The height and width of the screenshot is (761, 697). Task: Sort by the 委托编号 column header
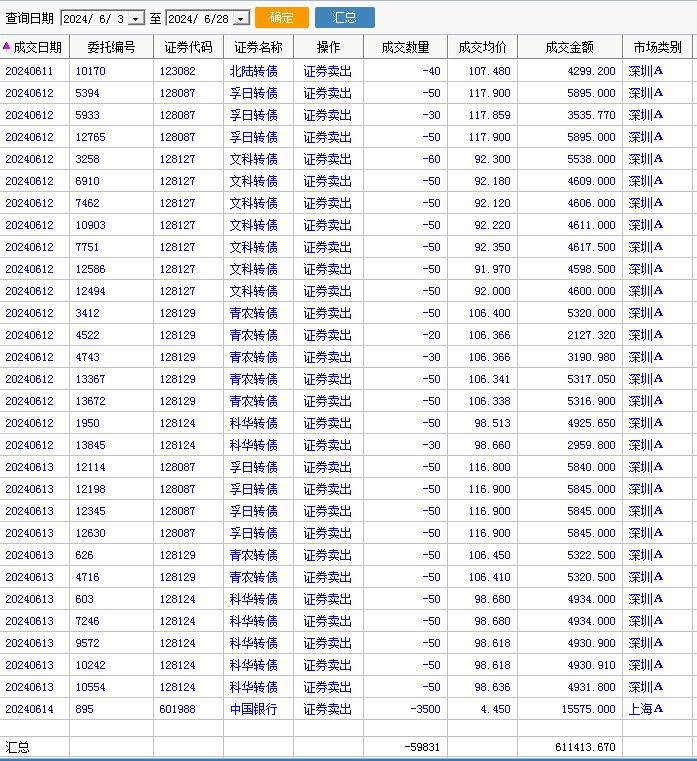(x=112, y=47)
